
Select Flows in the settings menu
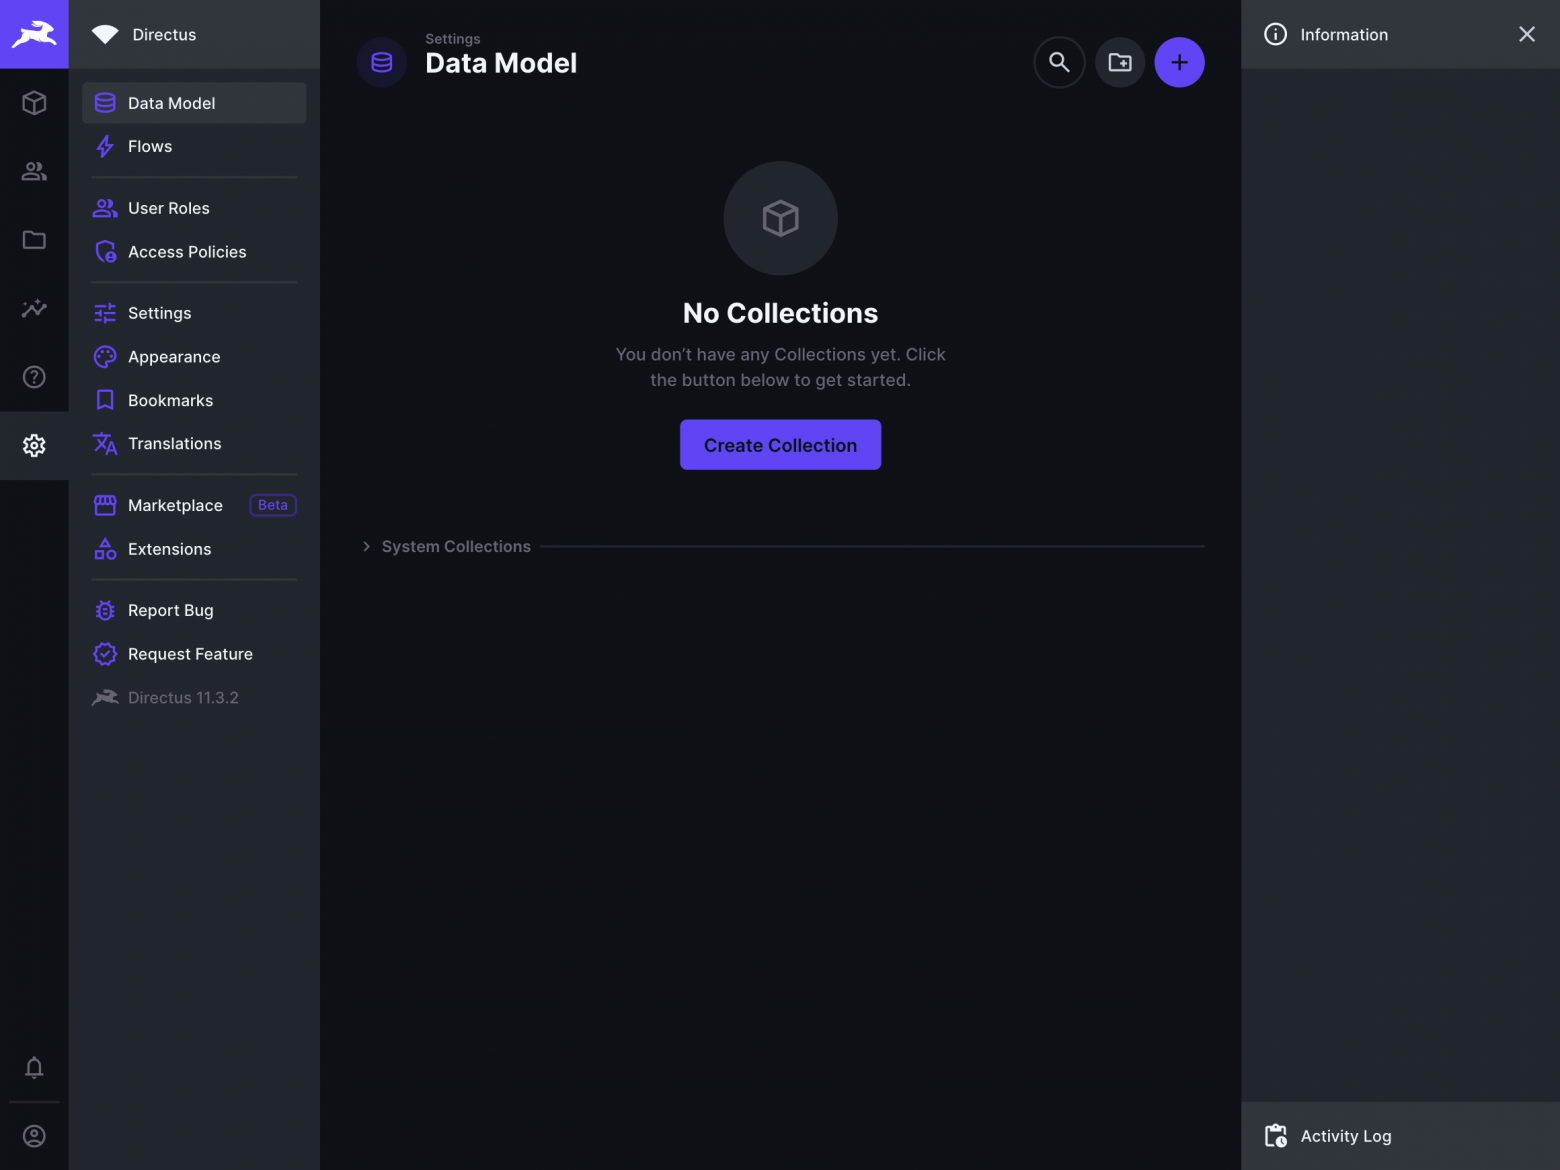(x=194, y=146)
